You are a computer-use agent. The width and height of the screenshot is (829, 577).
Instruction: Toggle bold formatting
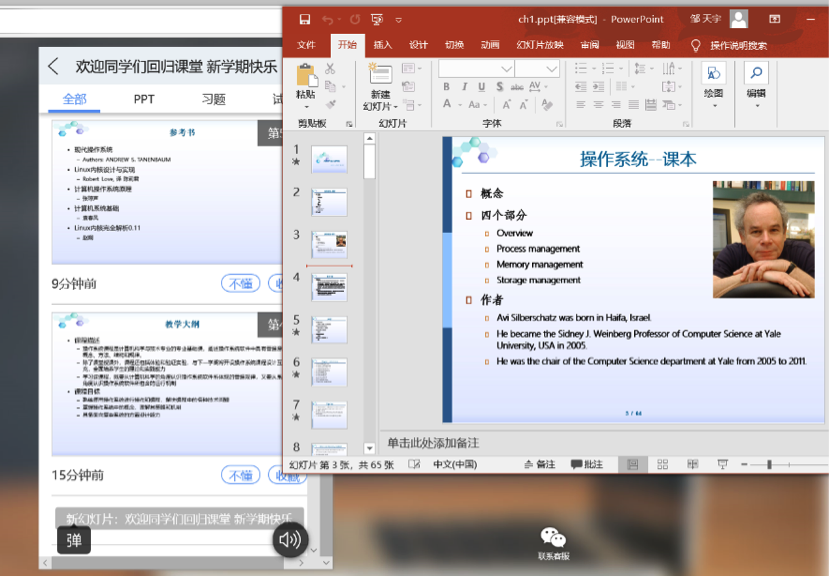(447, 87)
